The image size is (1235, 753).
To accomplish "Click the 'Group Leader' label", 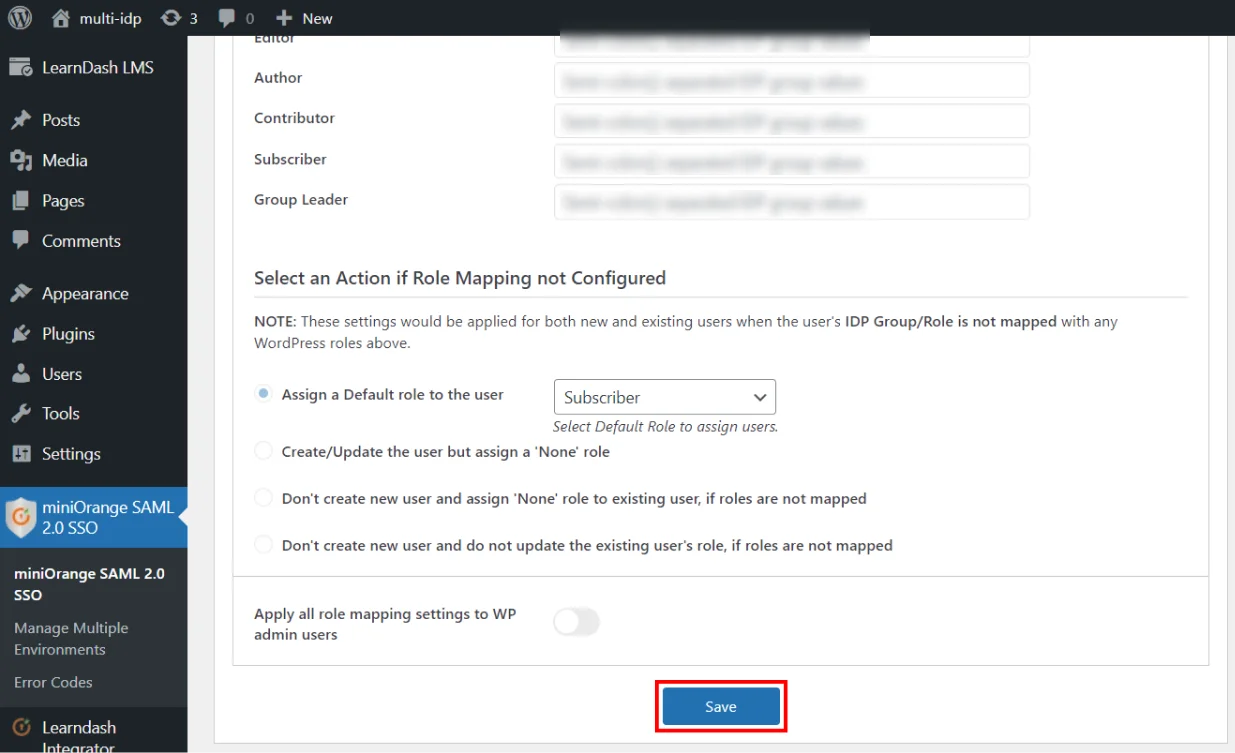I will coord(301,199).
